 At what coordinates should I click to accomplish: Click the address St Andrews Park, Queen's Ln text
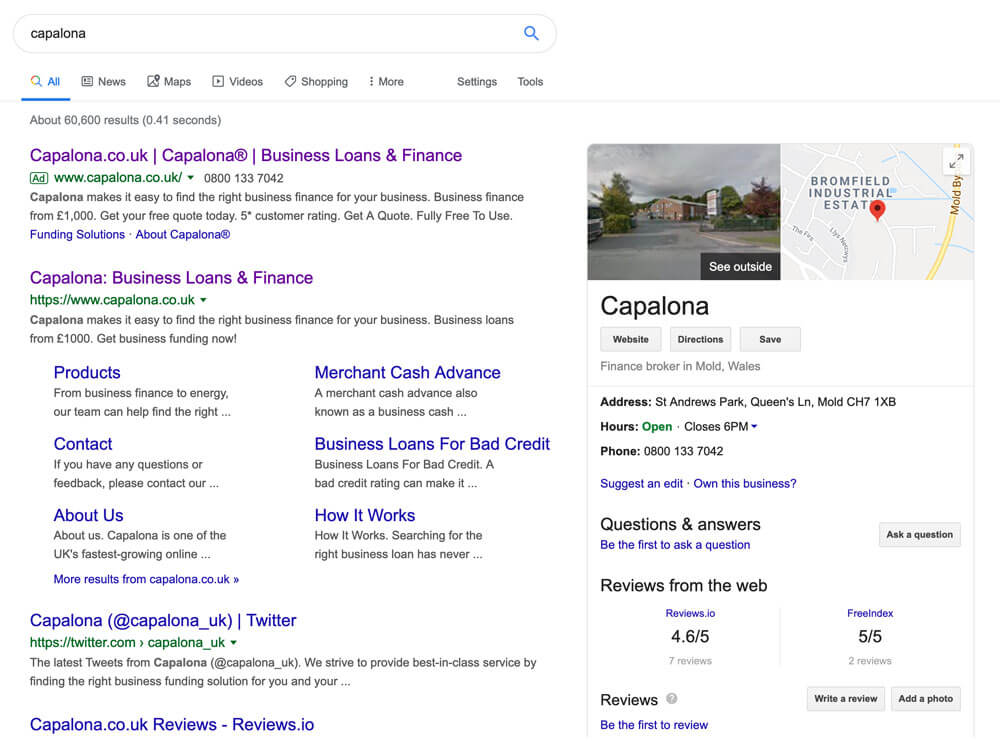click(x=776, y=402)
